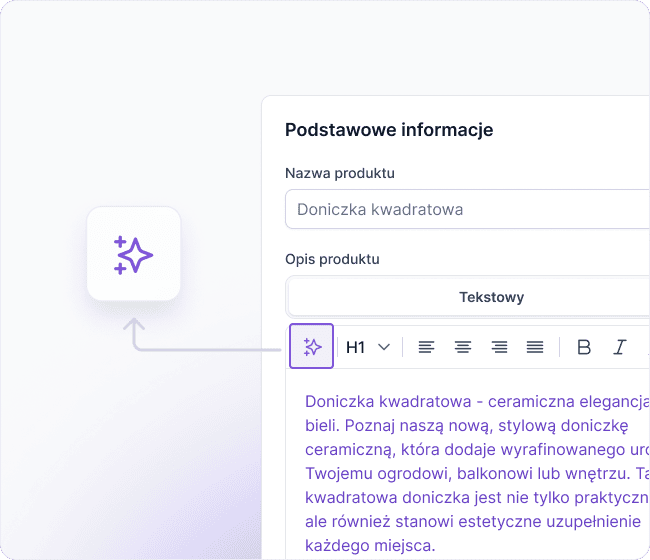Click inside the product description text area
Viewport: 650px width, 560px height.
[x=468, y=464]
